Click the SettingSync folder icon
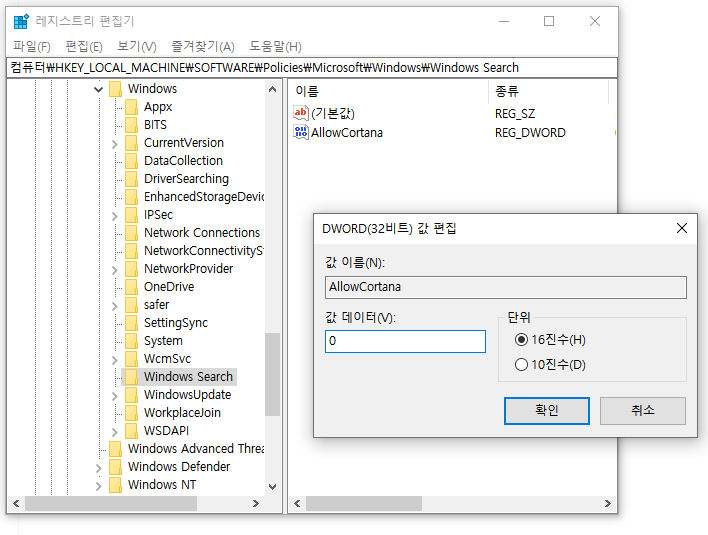The width and height of the screenshot is (708, 535). (131, 323)
